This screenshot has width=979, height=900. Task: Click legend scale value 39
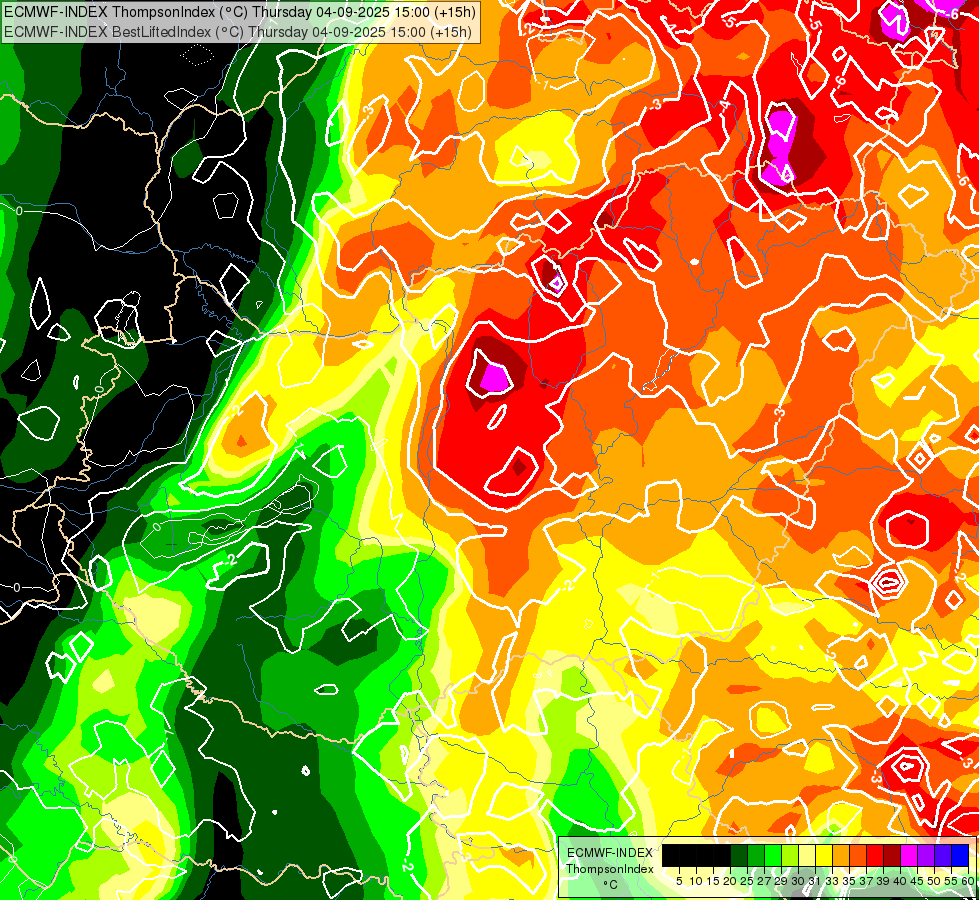tap(883, 881)
